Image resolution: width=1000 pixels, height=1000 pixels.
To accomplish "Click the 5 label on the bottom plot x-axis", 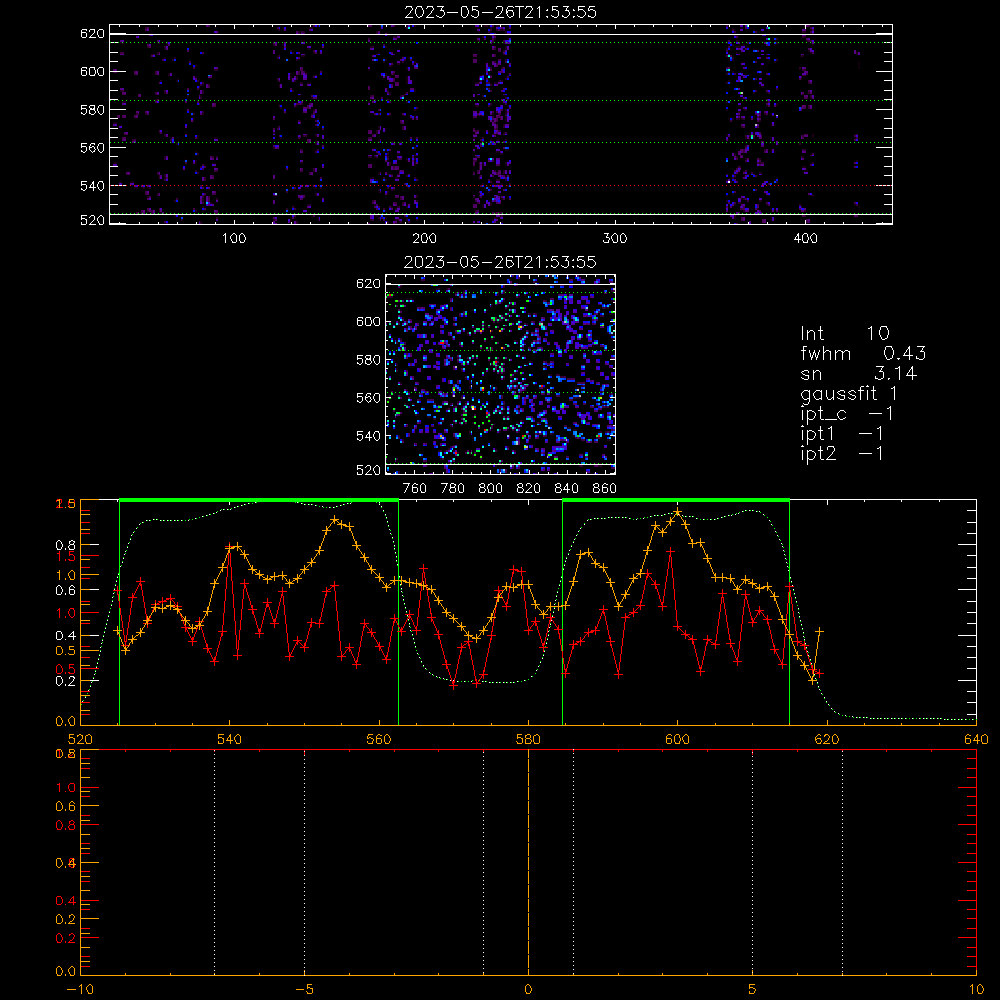I will click(x=753, y=990).
